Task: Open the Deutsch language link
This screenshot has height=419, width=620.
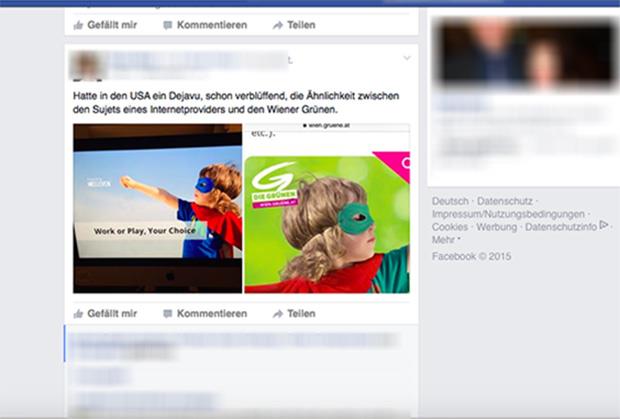Action: coord(450,201)
